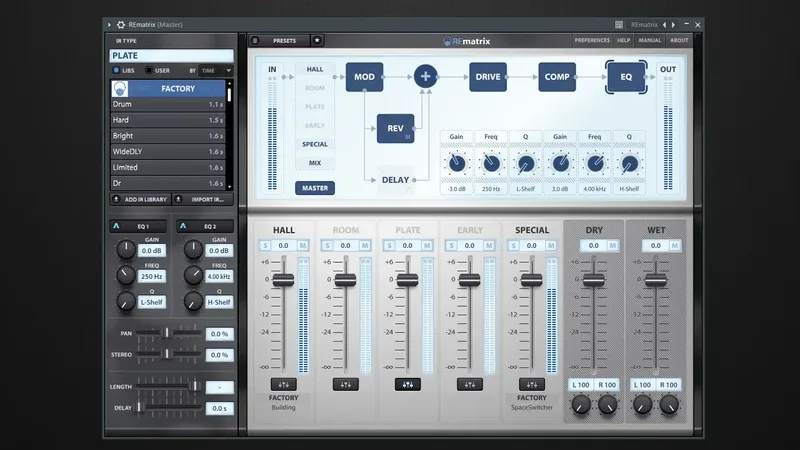Open the MANUAL menu item
Image resolution: width=800 pixels, height=450 pixels.
coord(649,40)
